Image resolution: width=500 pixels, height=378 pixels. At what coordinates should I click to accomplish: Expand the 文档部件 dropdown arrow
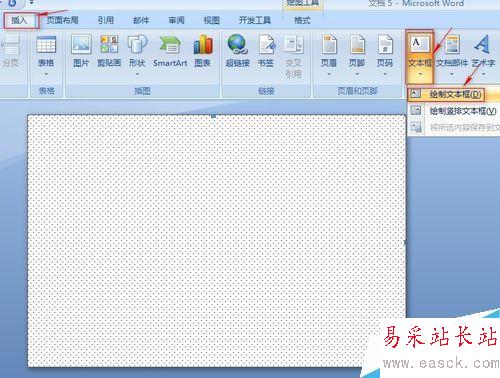[x=452, y=74]
